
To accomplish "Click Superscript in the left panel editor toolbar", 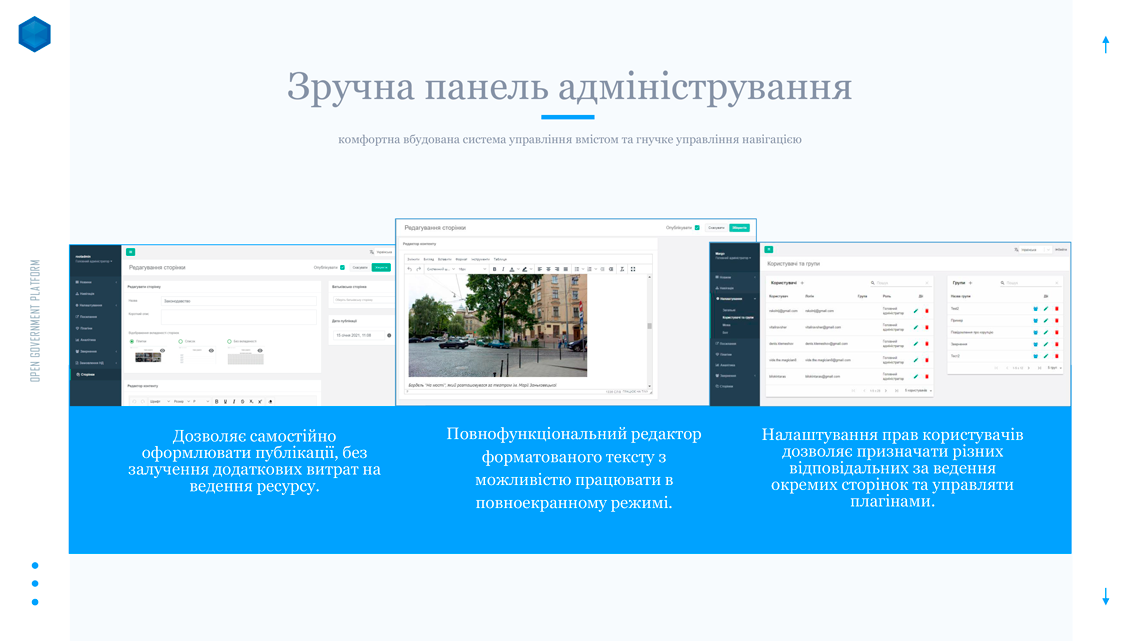I will tap(260, 401).
